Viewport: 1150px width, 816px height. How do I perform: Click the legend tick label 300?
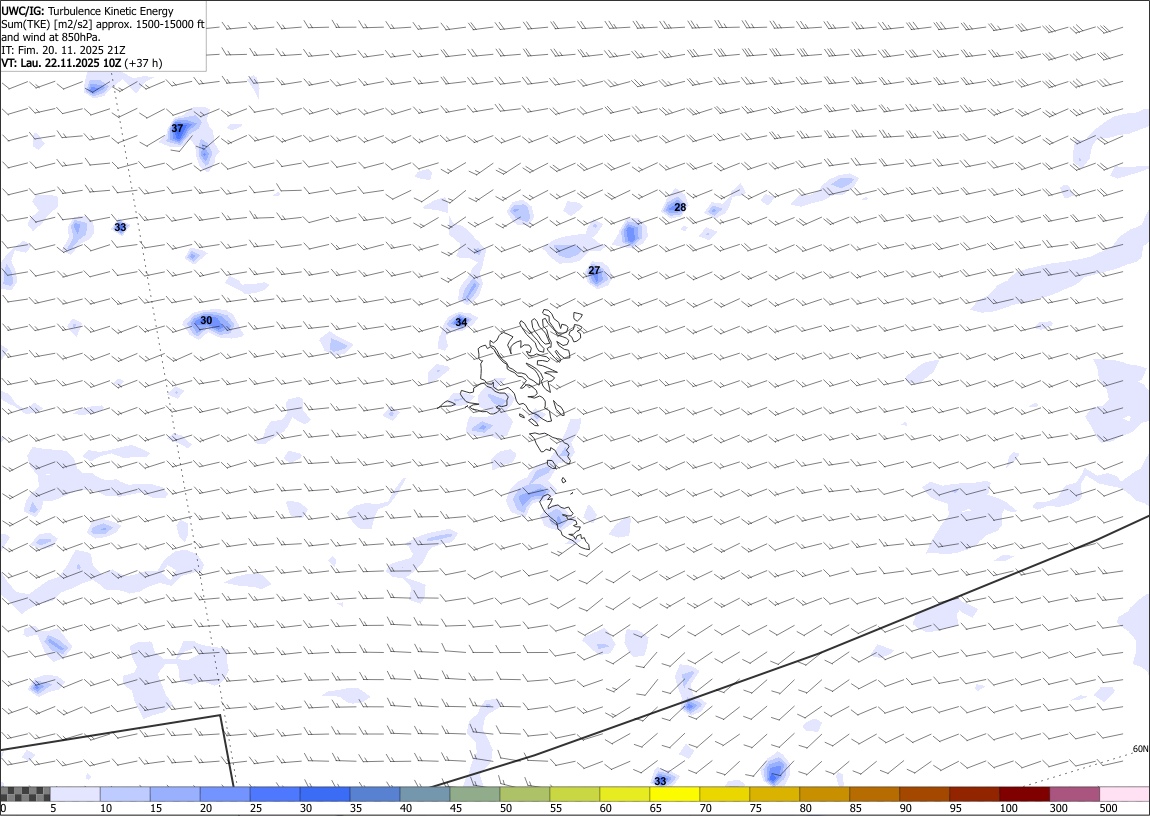(x=1058, y=808)
